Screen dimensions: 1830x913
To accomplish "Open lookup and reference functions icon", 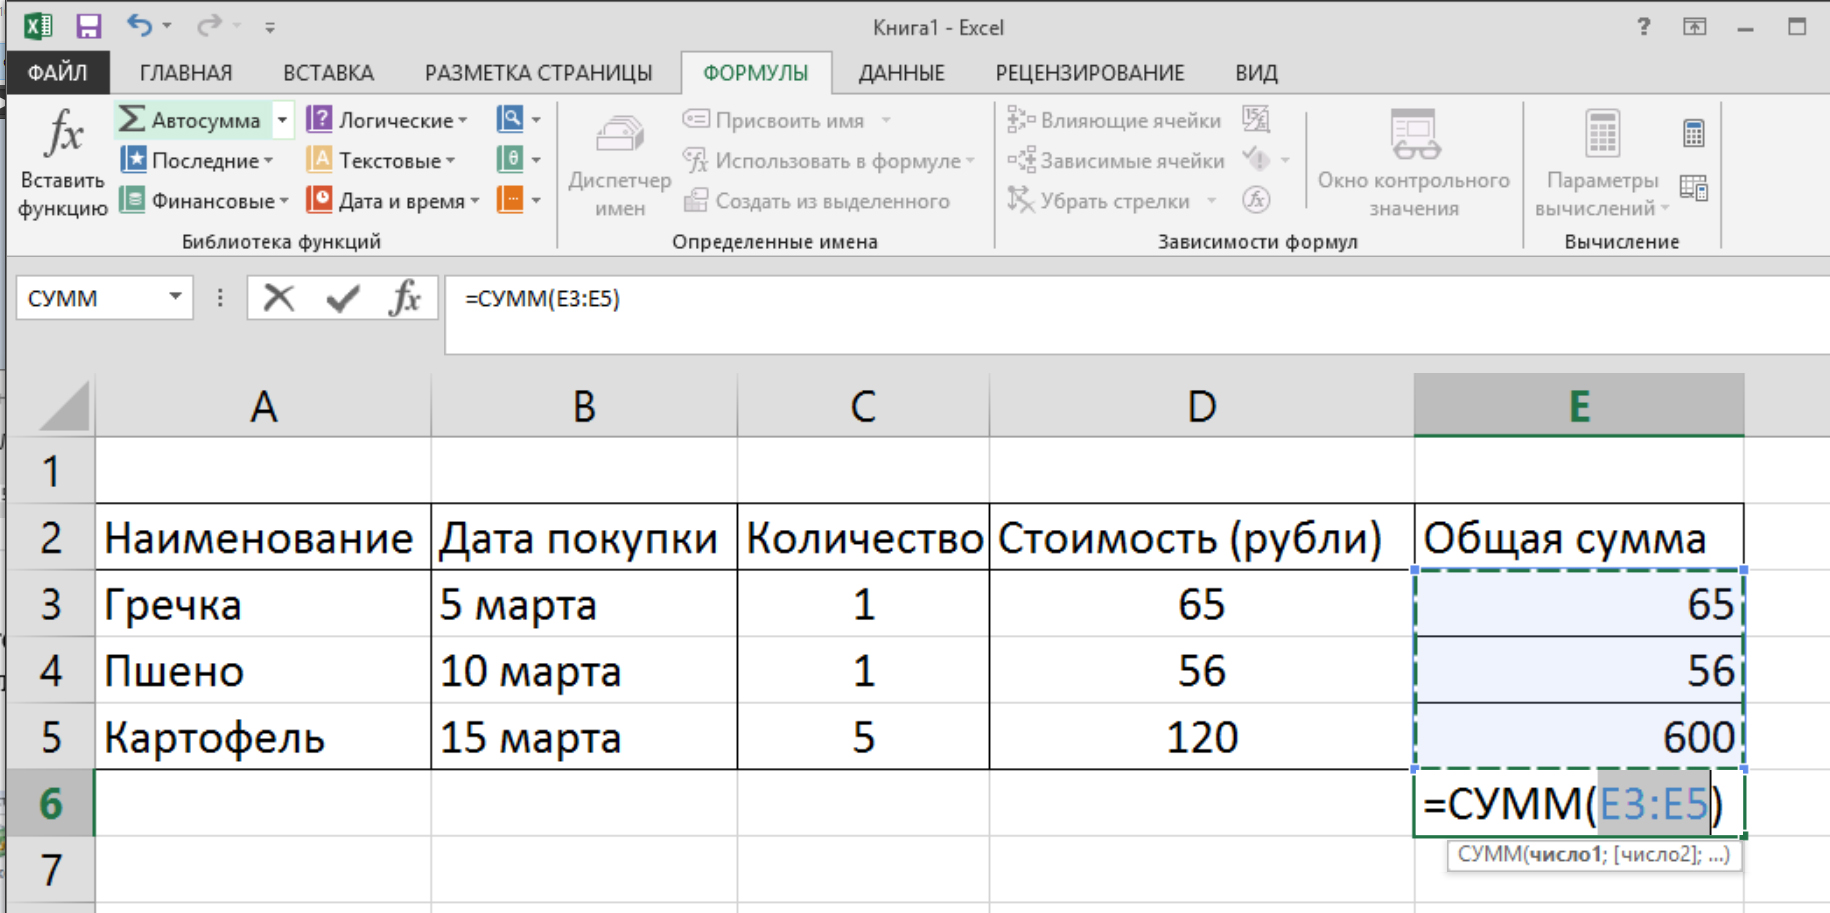I will (519, 120).
